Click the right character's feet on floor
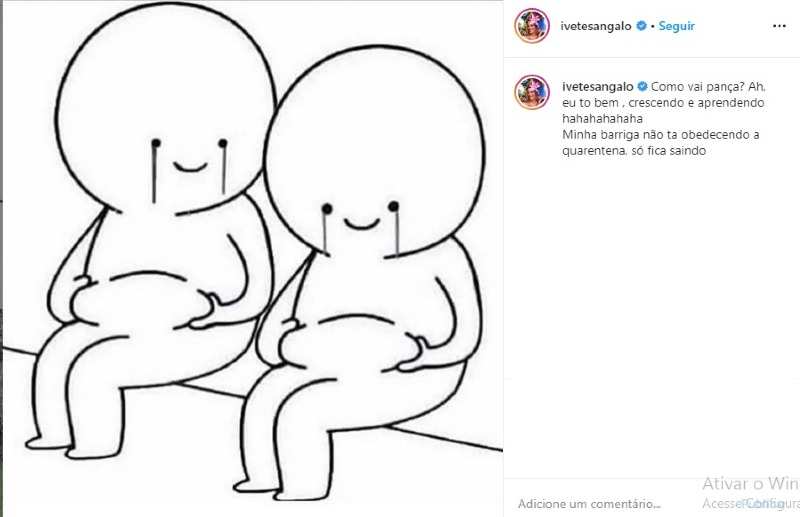Viewport: 800px width, 517px height. pyautogui.click(x=270, y=489)
